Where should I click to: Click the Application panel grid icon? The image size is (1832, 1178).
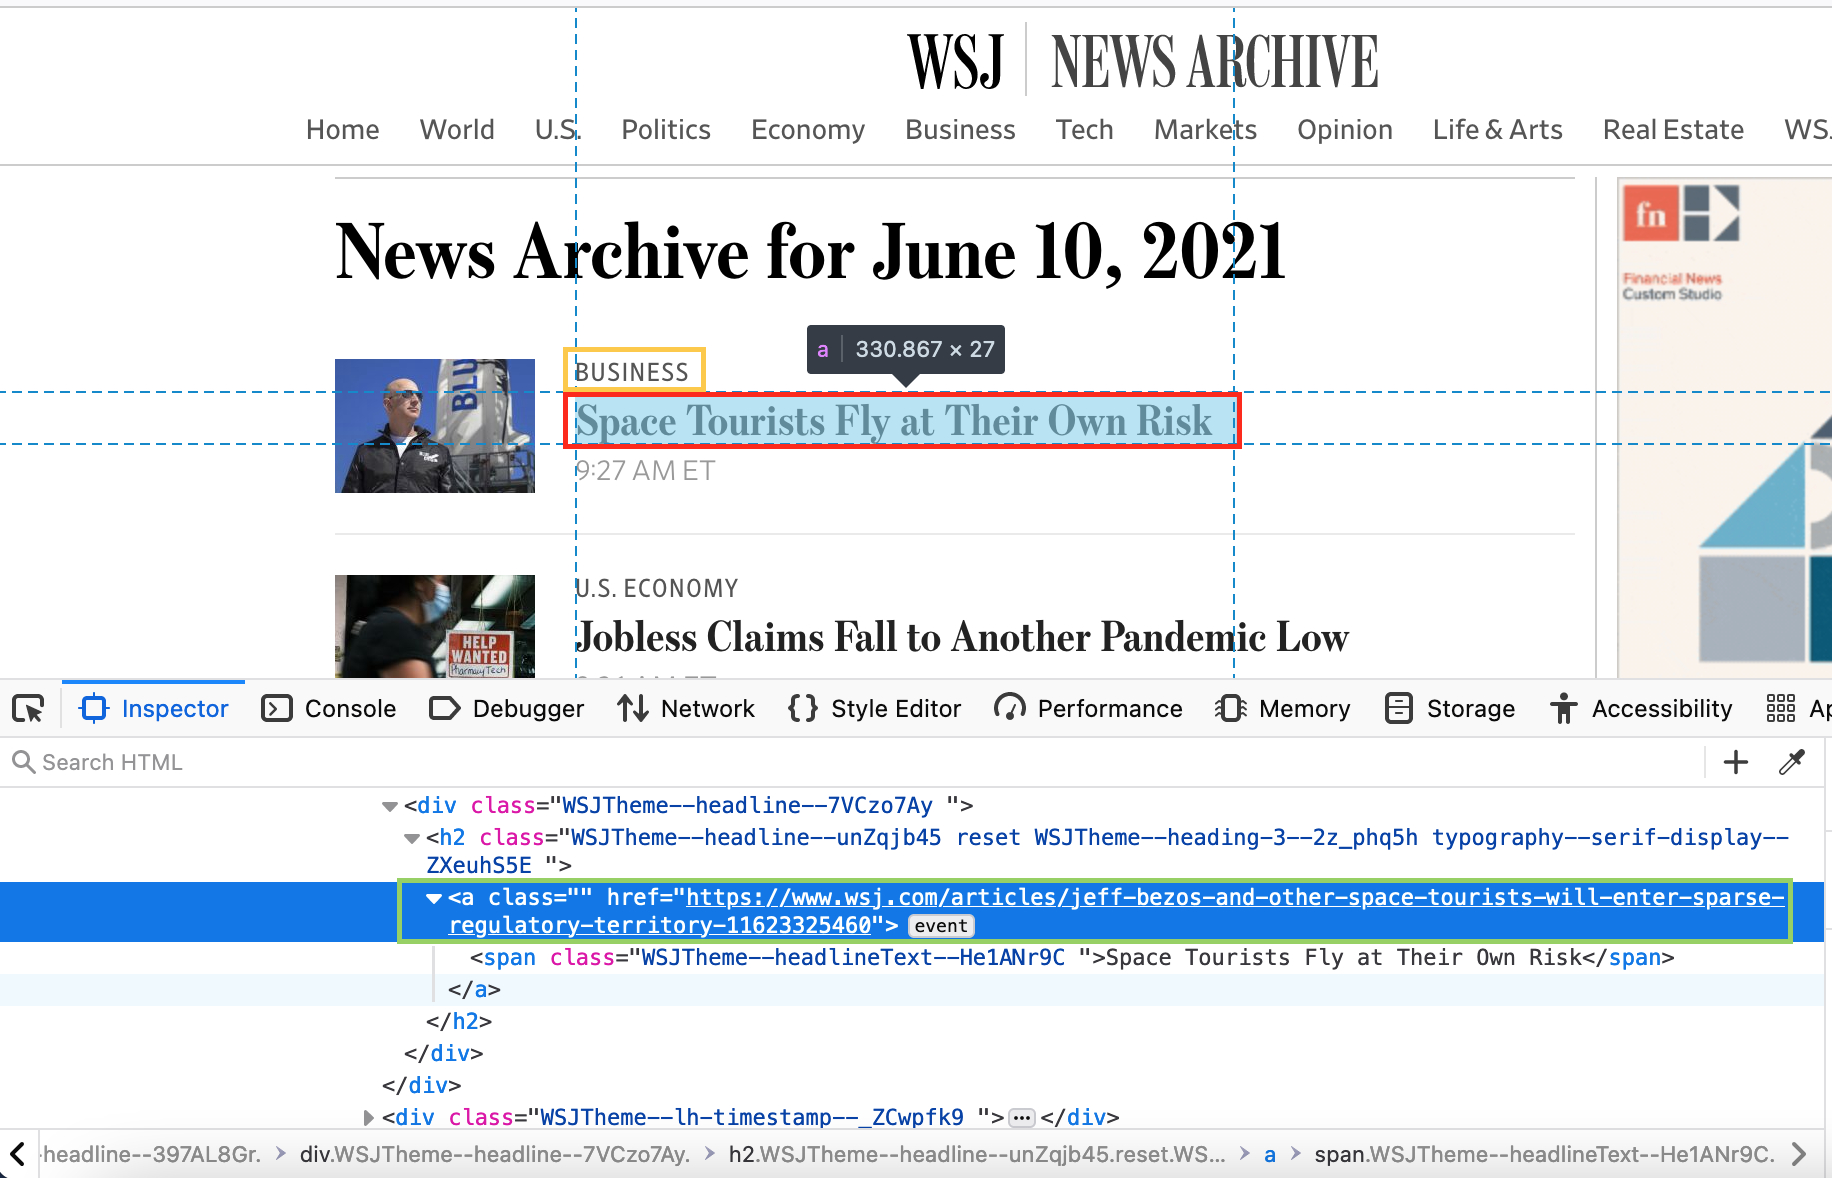(x=1781, y=709)
